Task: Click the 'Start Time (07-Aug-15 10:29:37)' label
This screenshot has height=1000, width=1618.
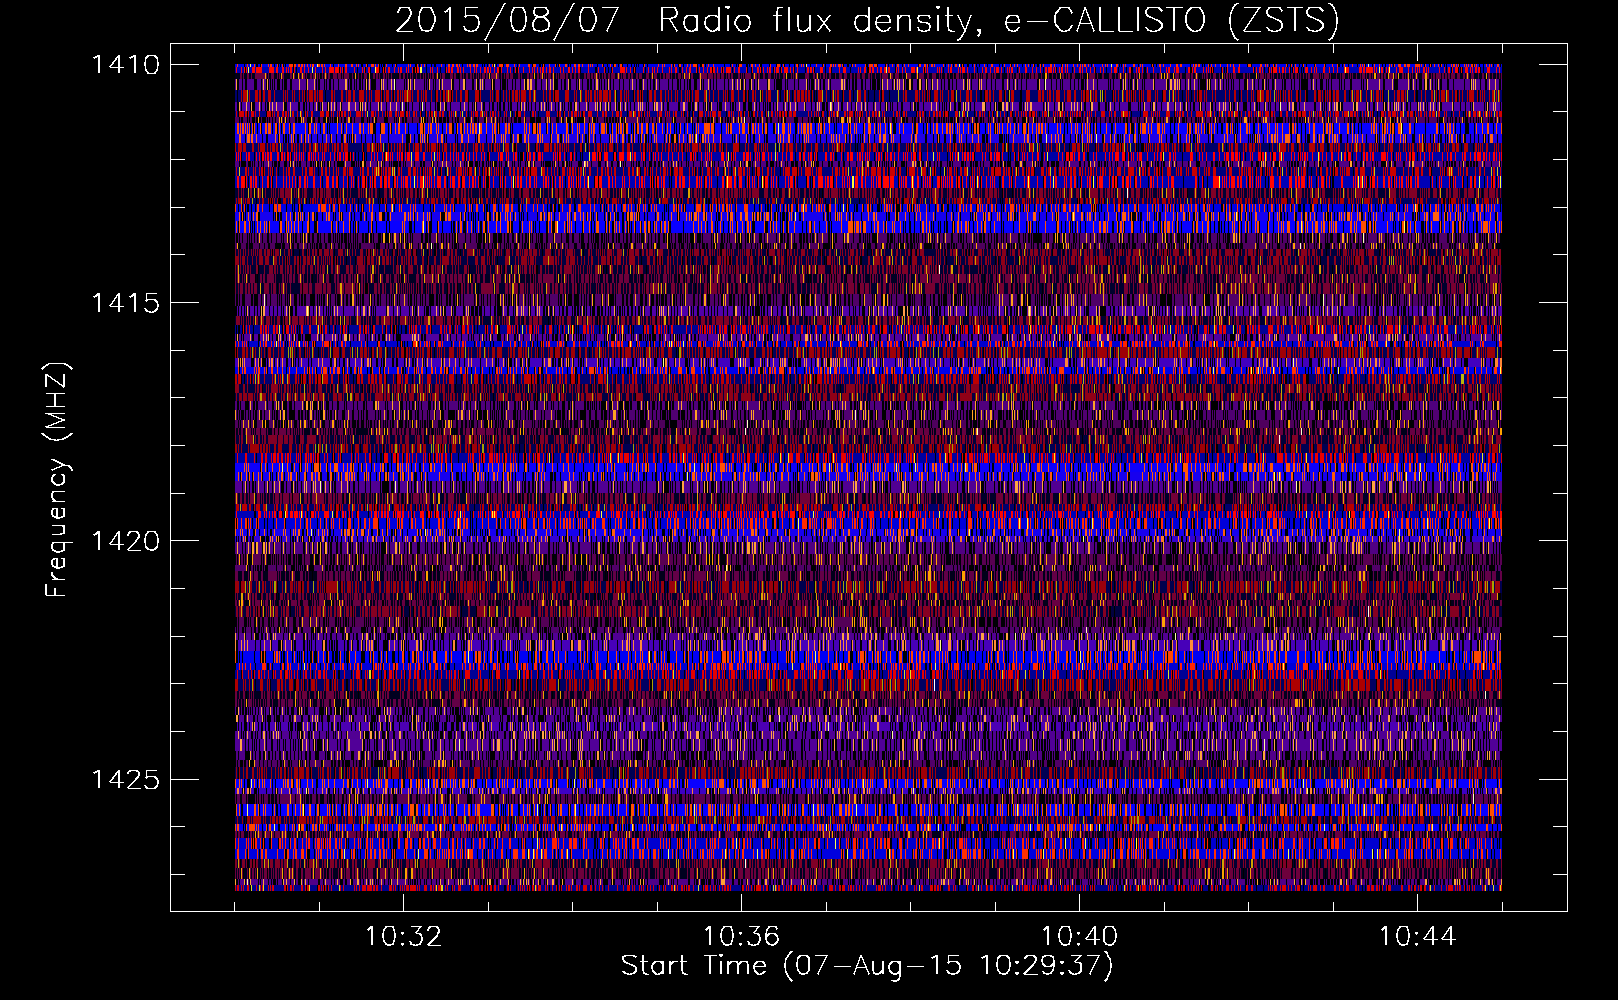Action: coord(867,966)
